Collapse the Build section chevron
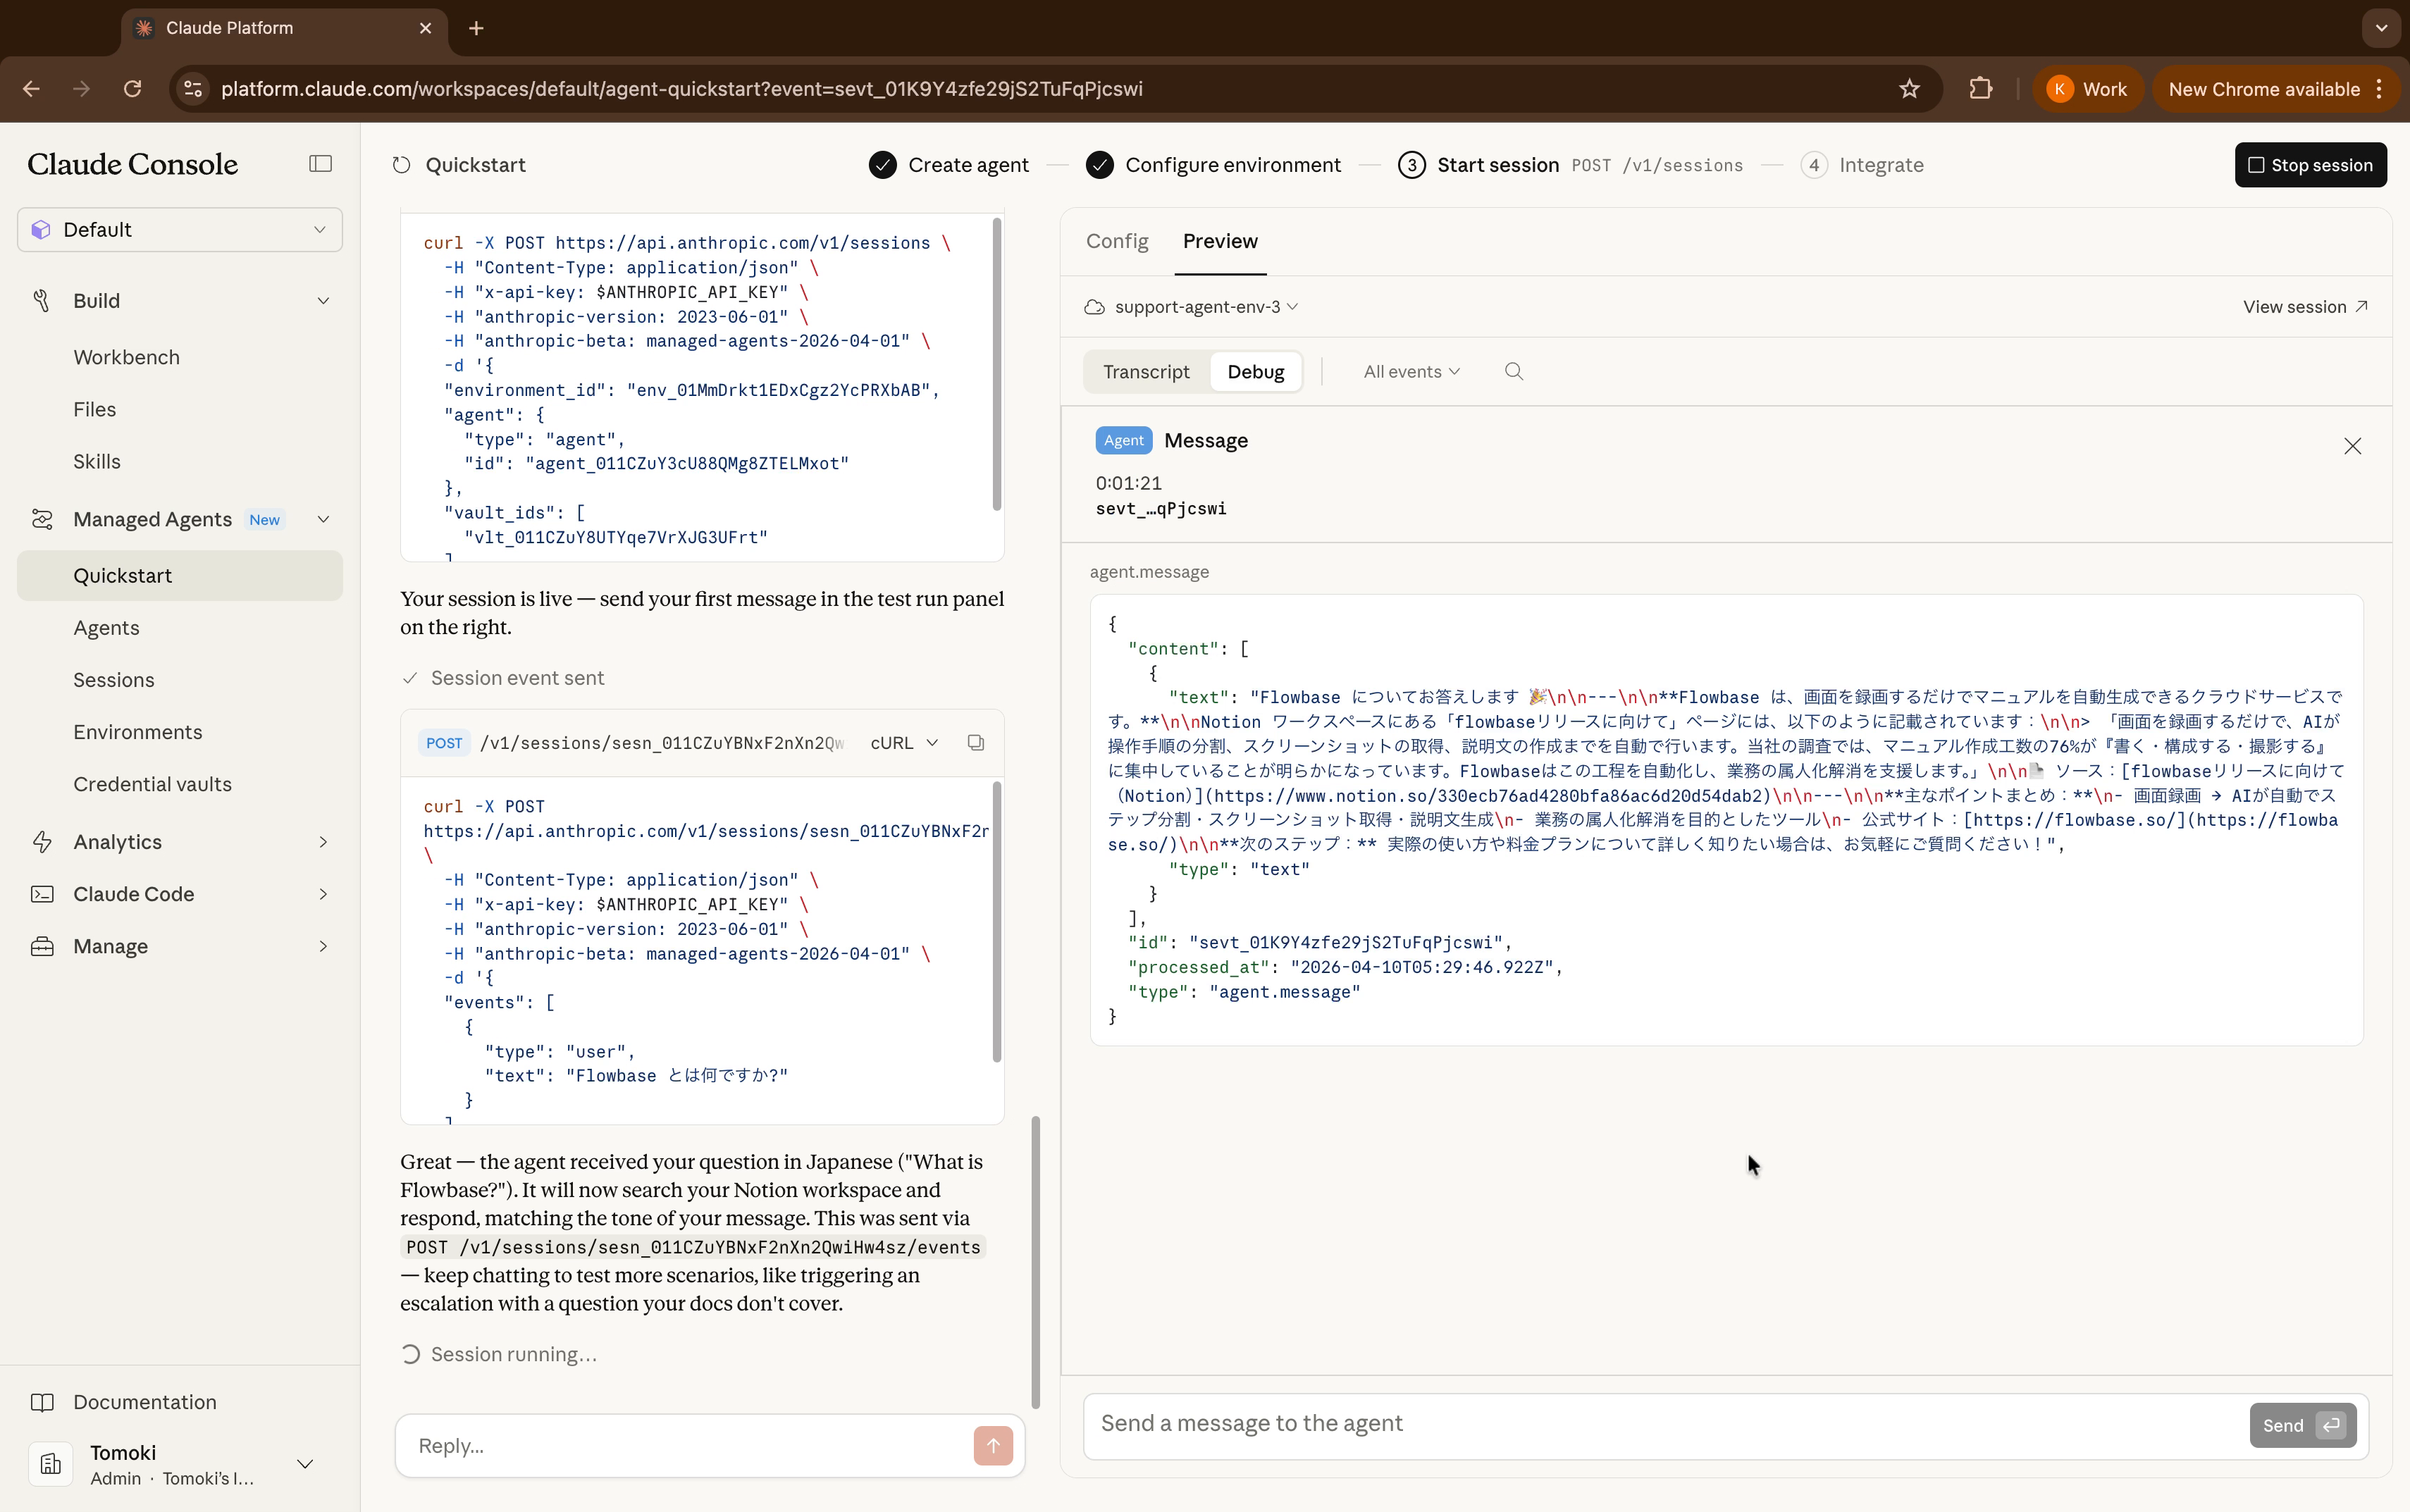The image size is (2410, 1512). point(323,301)
